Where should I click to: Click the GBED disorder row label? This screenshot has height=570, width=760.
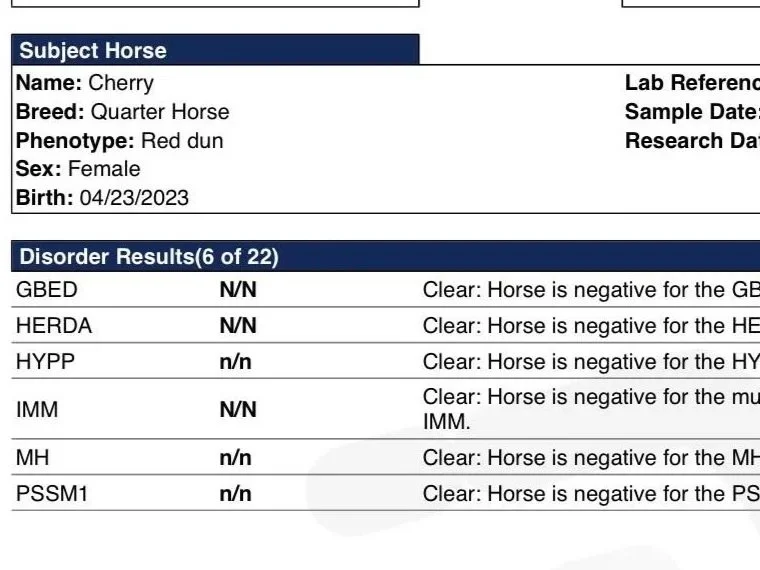point(47,290)
